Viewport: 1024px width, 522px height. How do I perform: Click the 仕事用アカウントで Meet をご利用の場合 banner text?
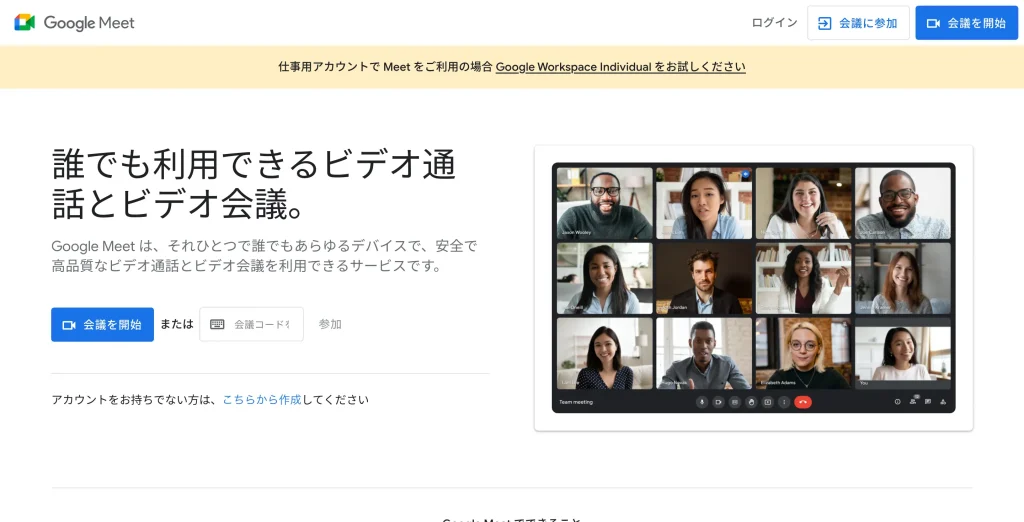click(x=385, y=67)
